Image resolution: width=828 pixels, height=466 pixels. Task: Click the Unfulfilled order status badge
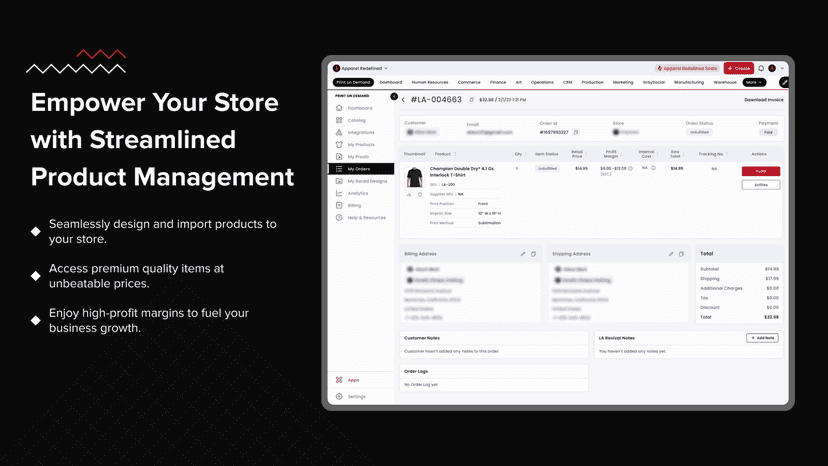699,132
